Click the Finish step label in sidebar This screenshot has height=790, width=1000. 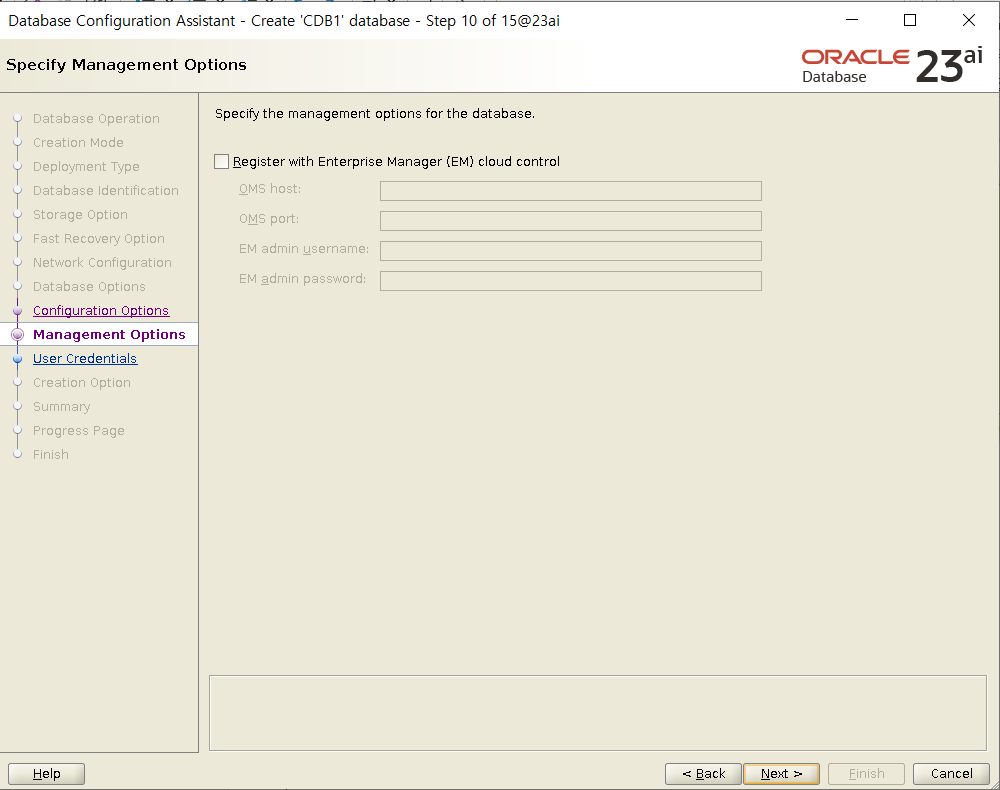point(51,455)
